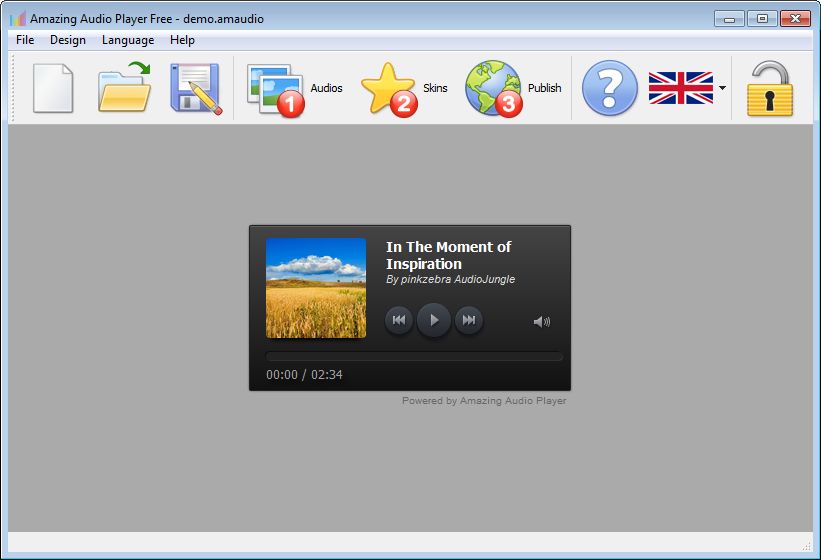
Task: Click the wheat field album art thumbnail
Action: point(316,288)
